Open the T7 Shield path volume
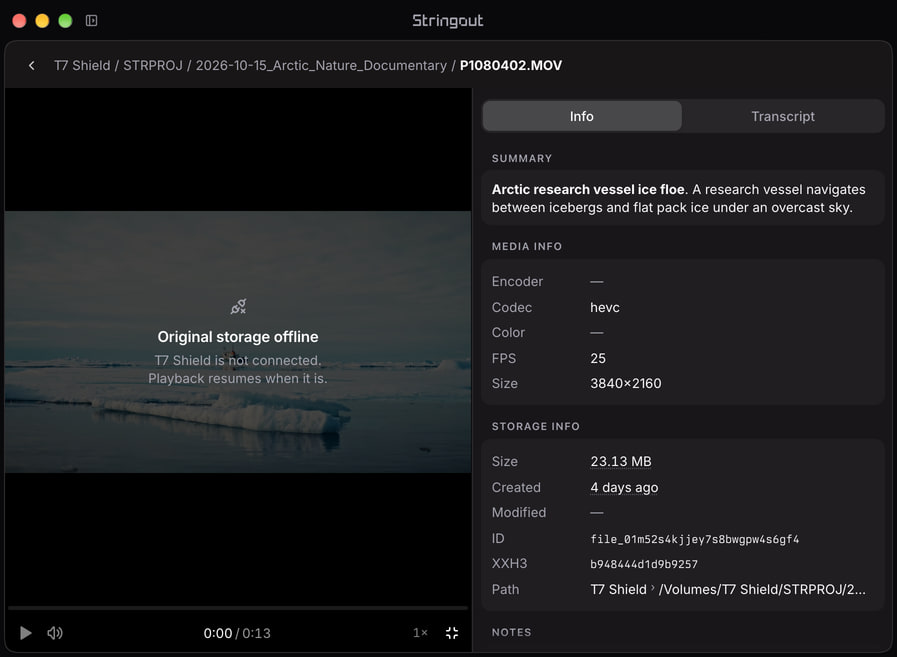Screen dimensions: 897x657 [618, 589]
